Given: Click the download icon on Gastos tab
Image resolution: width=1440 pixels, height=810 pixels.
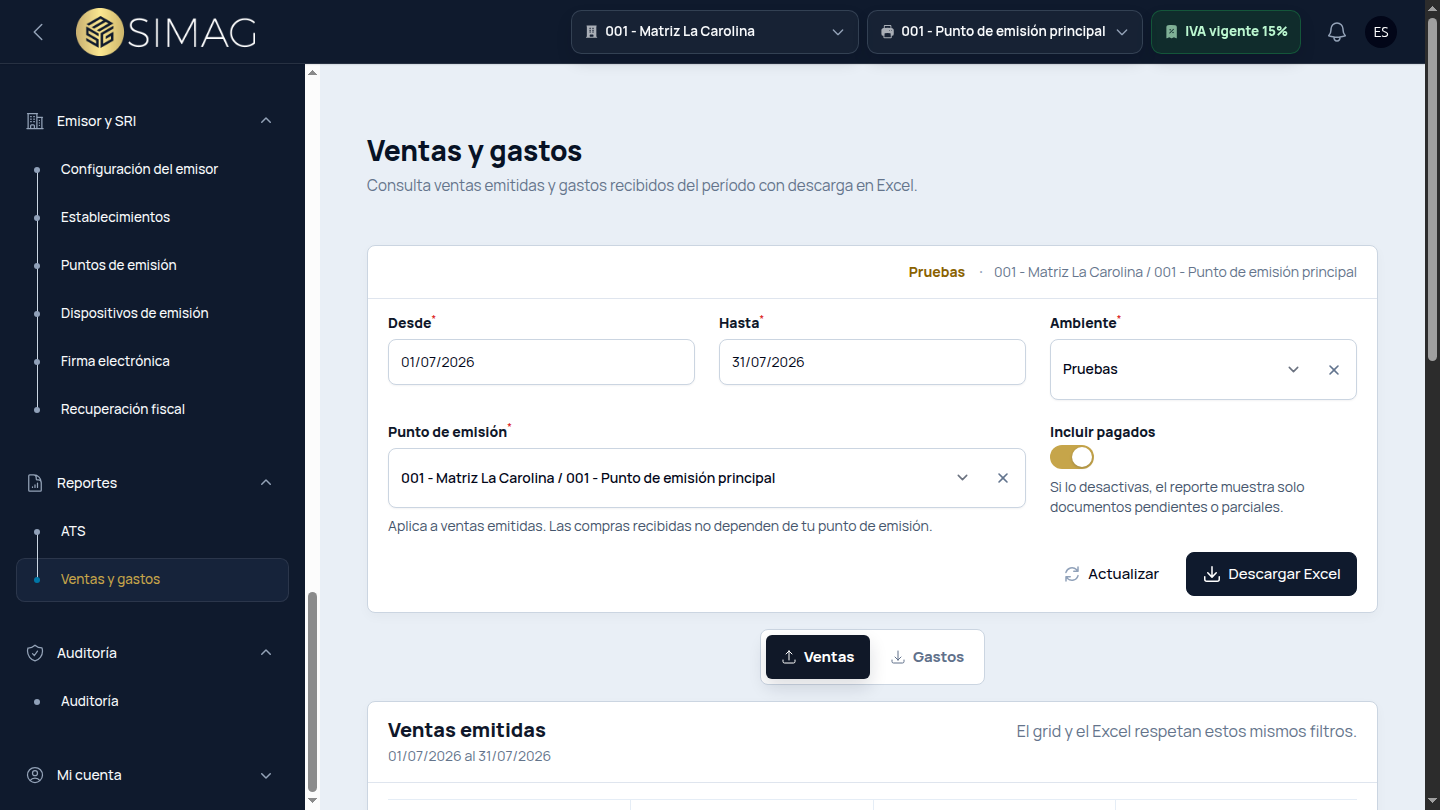Looking at the screenshot, I should click(897, 657).
